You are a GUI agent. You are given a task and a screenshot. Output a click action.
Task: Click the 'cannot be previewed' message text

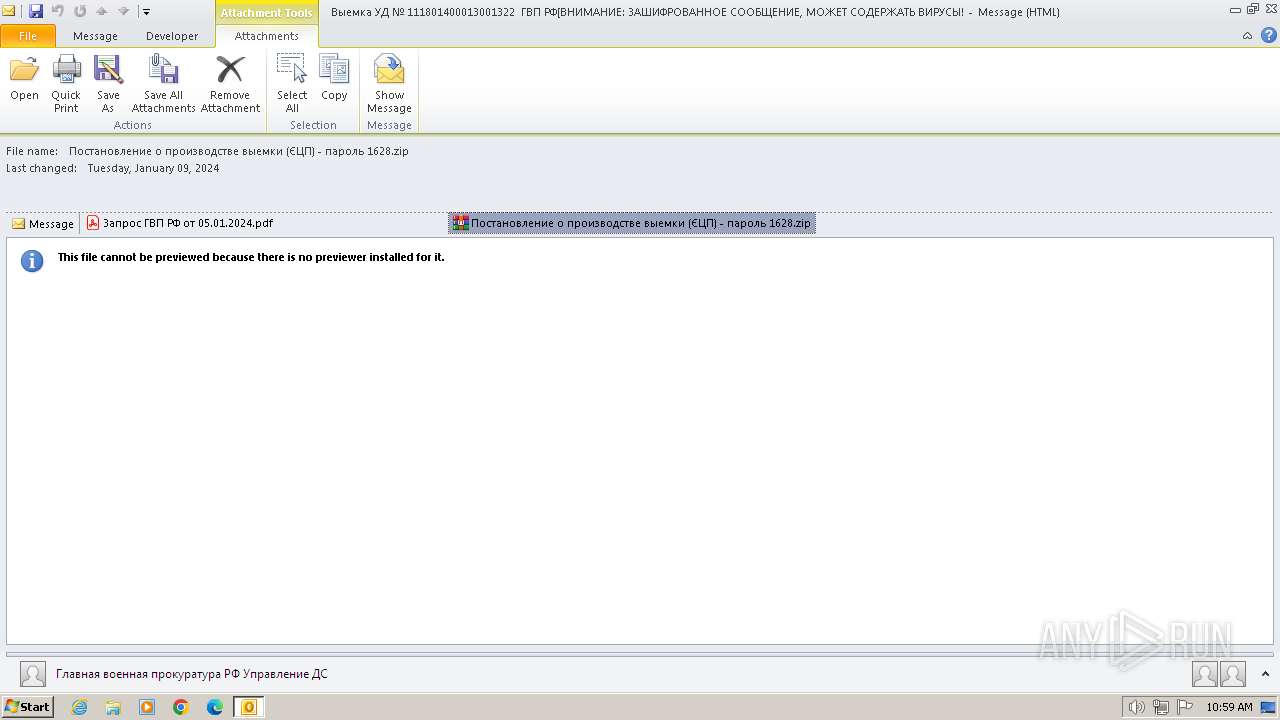point(251,257)
